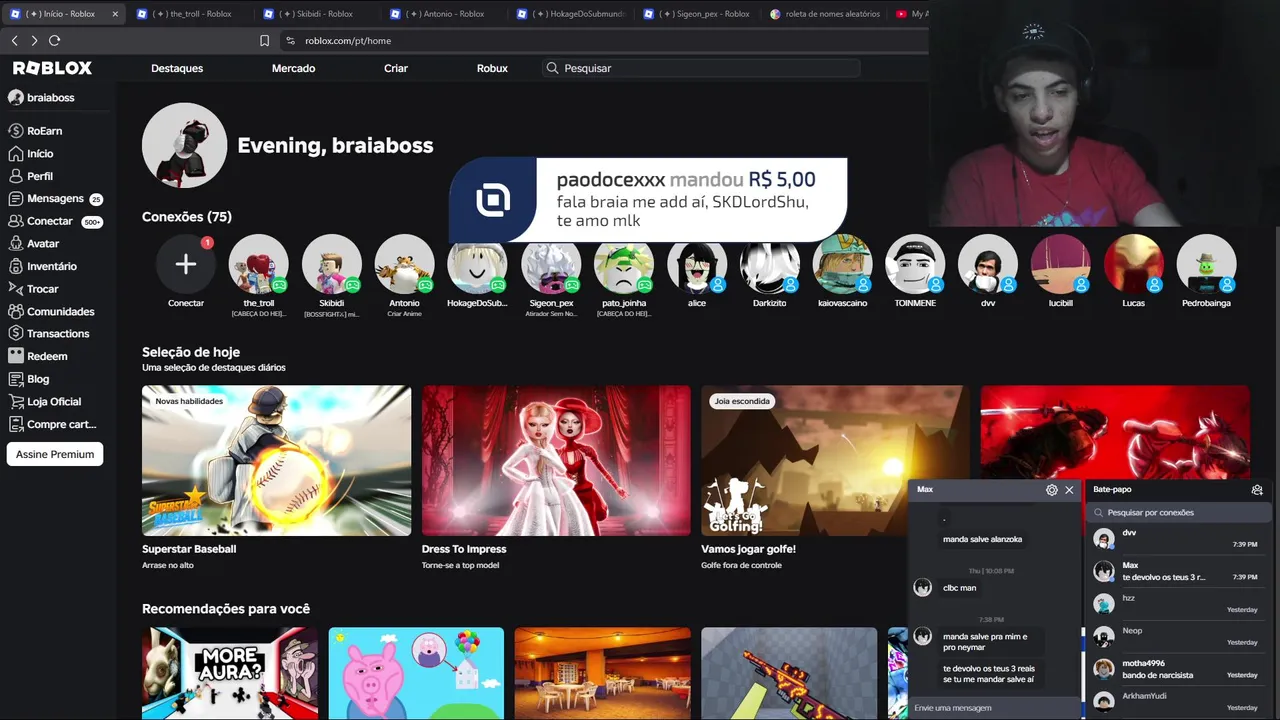The height and width of the screenshot is (720, 1280).
Task: Click the Pesquisar search field
Action: (x=701, y=68)
